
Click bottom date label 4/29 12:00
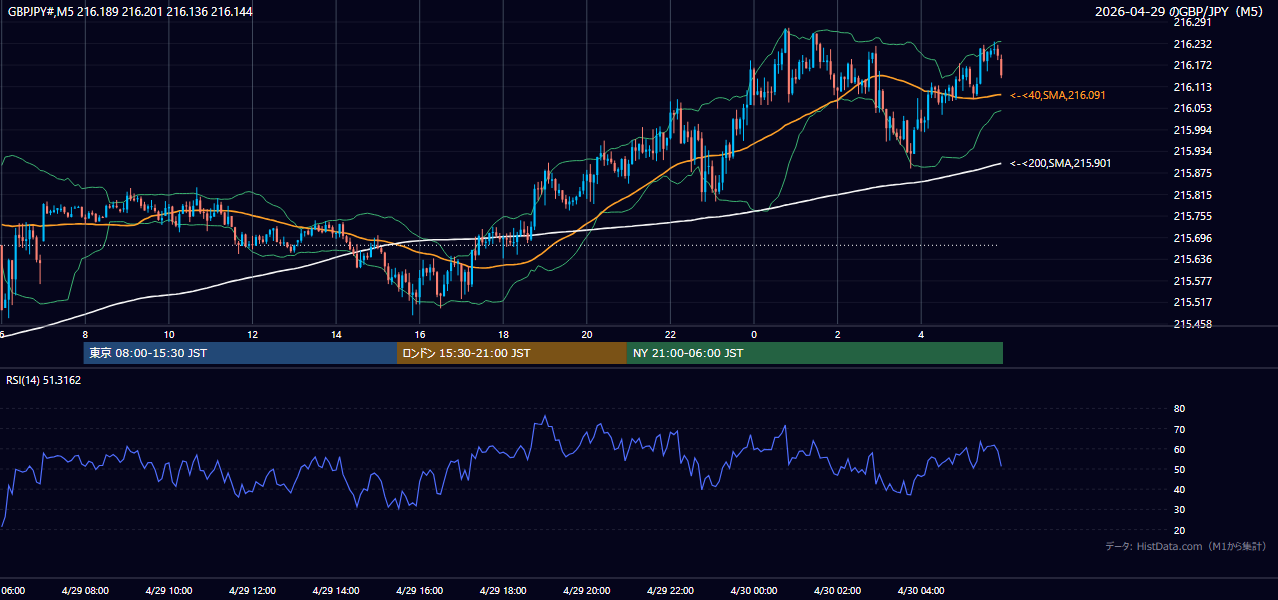[x=252, y=591]
